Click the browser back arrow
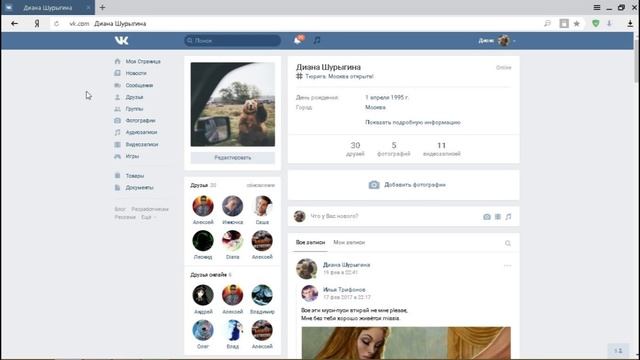The image size is (640, 360). click(14, 24)
